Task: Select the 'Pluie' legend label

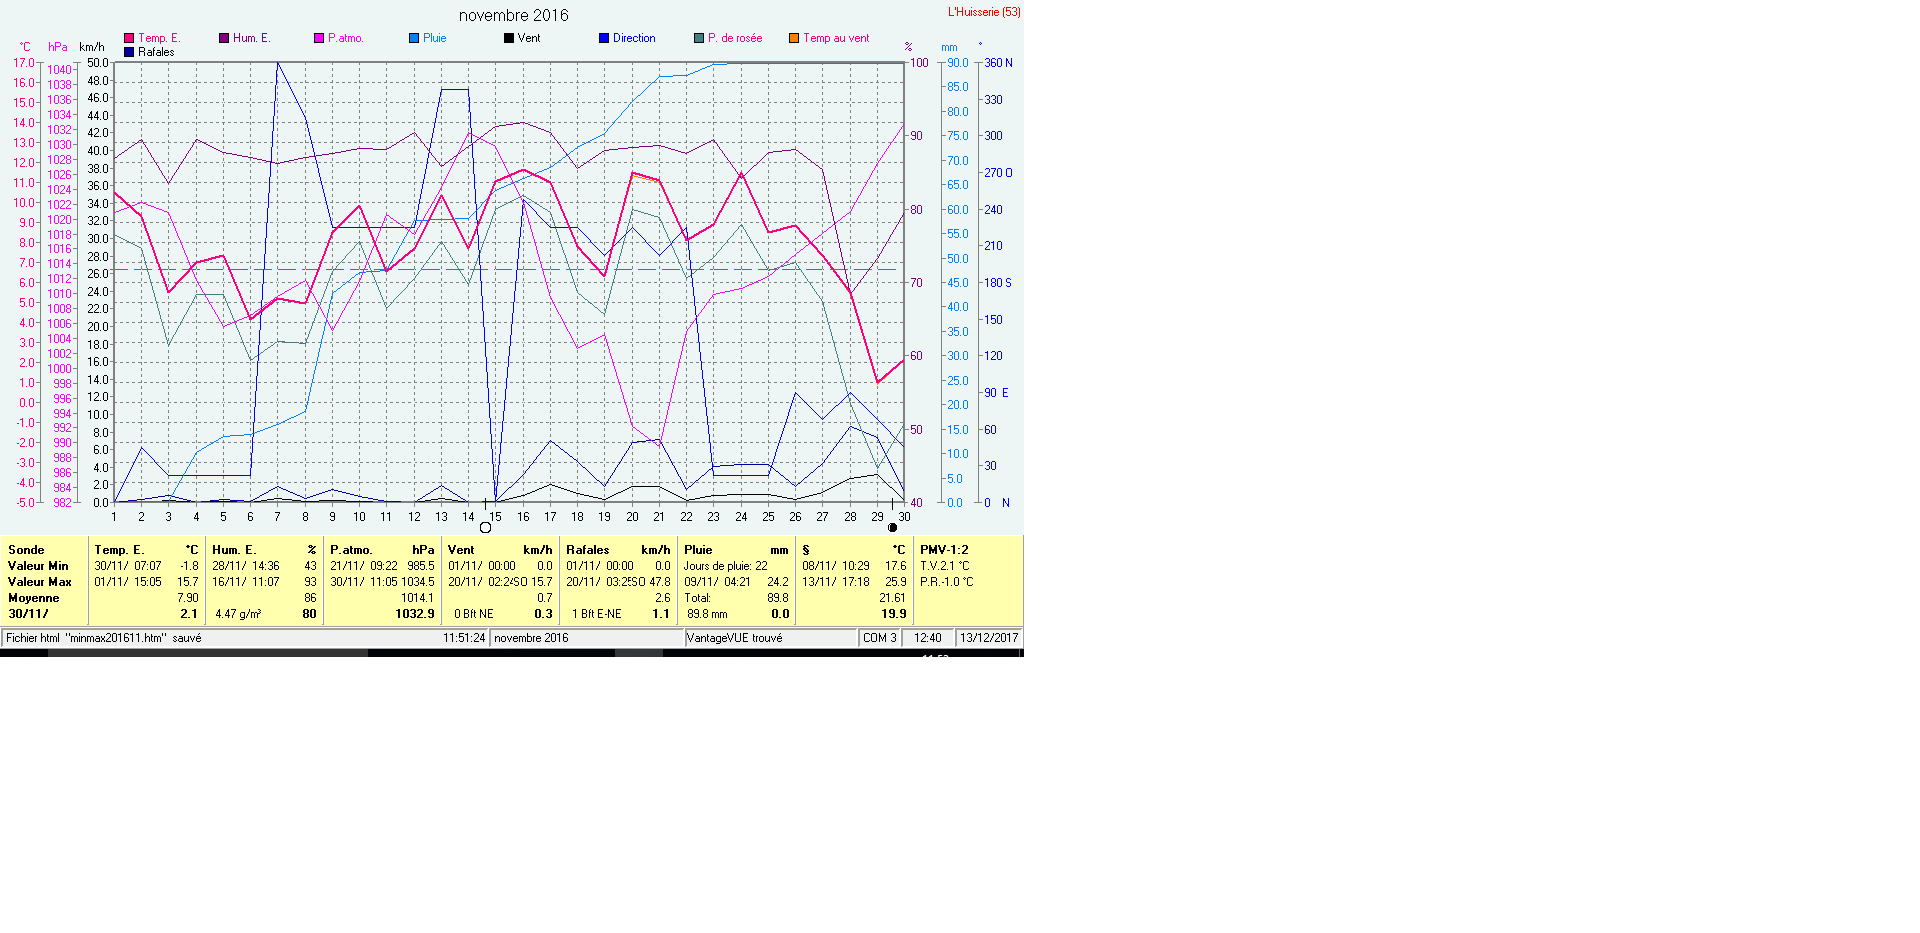Action: [x=435, y=38]
